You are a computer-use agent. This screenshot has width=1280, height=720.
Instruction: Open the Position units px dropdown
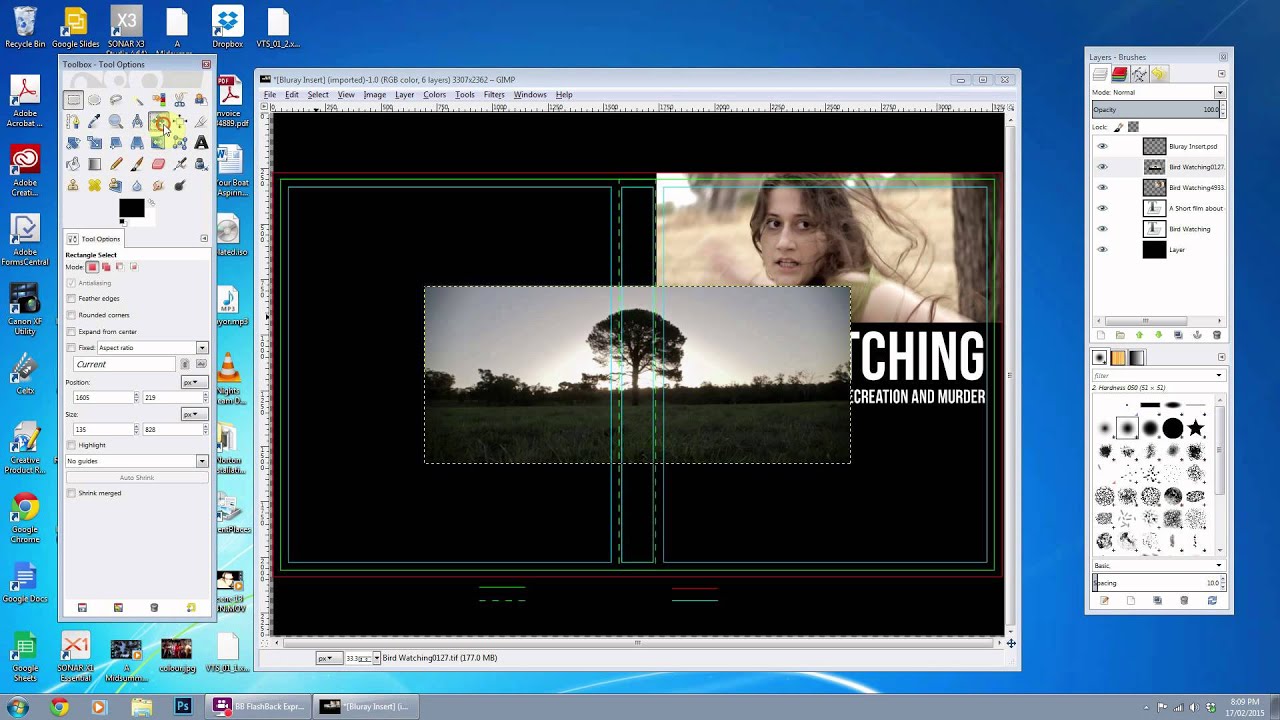[194, 382]
